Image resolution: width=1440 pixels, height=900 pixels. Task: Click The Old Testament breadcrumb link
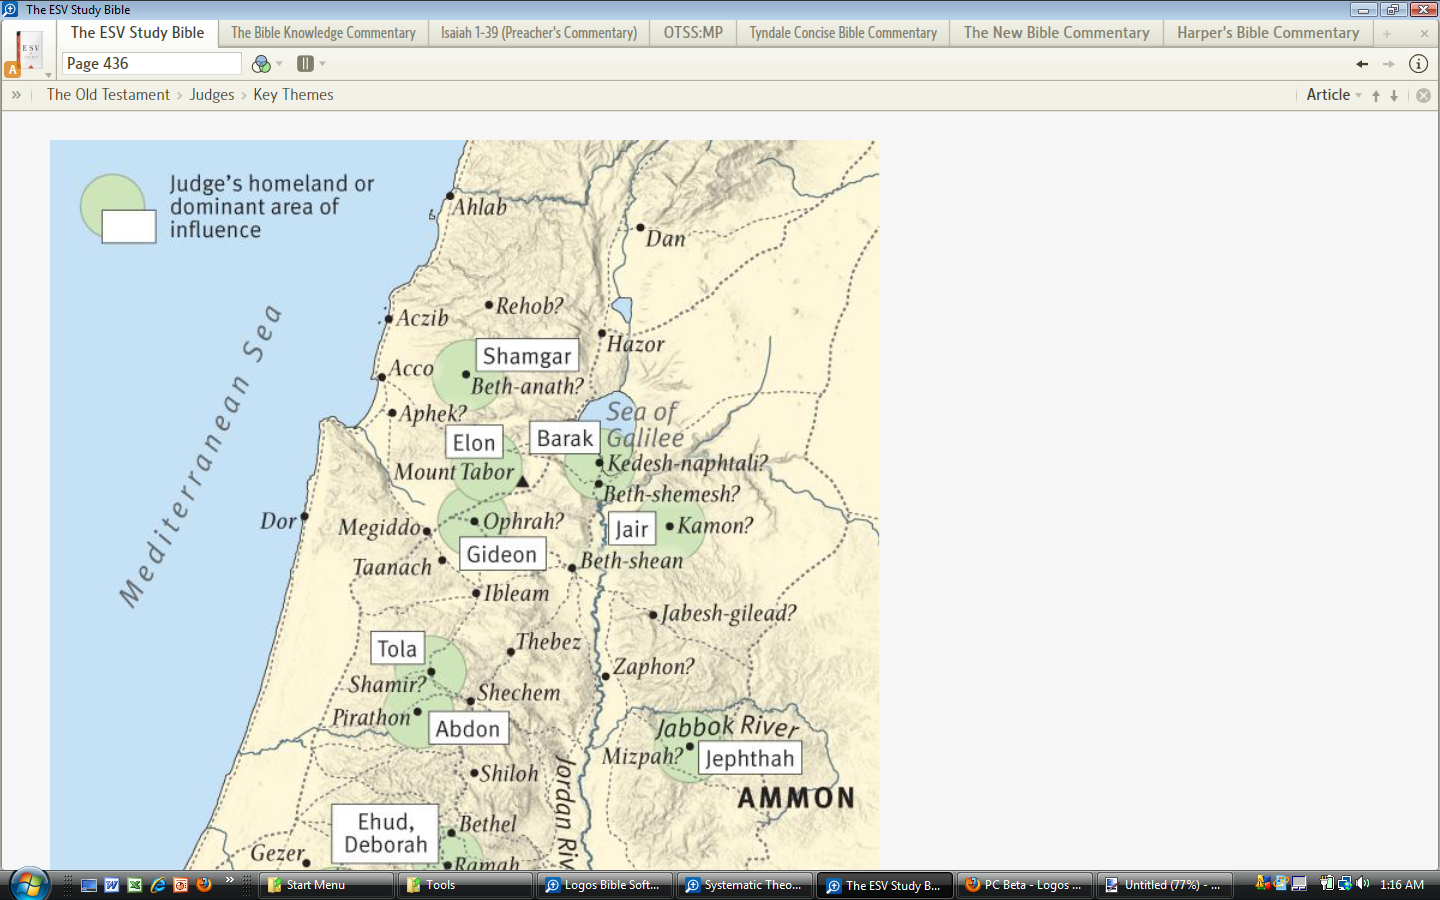[x=108, y=95]
